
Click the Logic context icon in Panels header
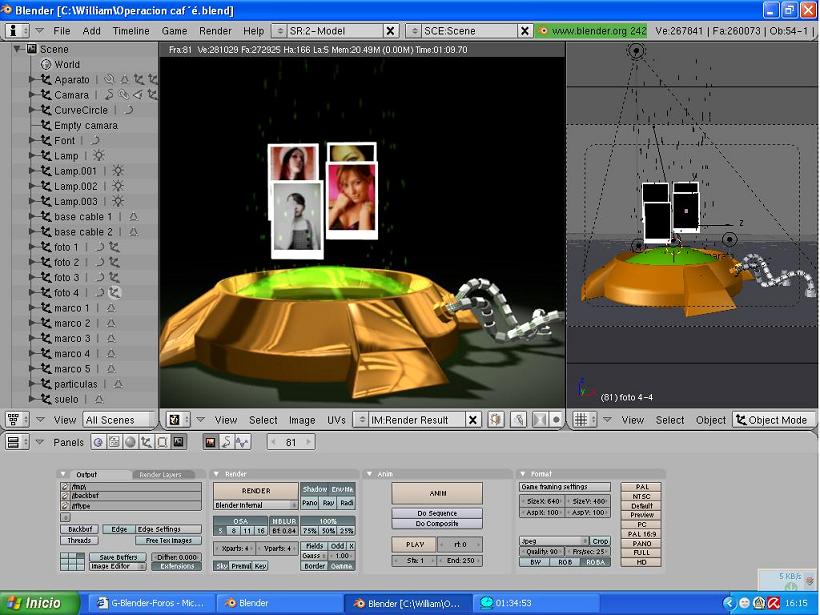pos(98,441)
